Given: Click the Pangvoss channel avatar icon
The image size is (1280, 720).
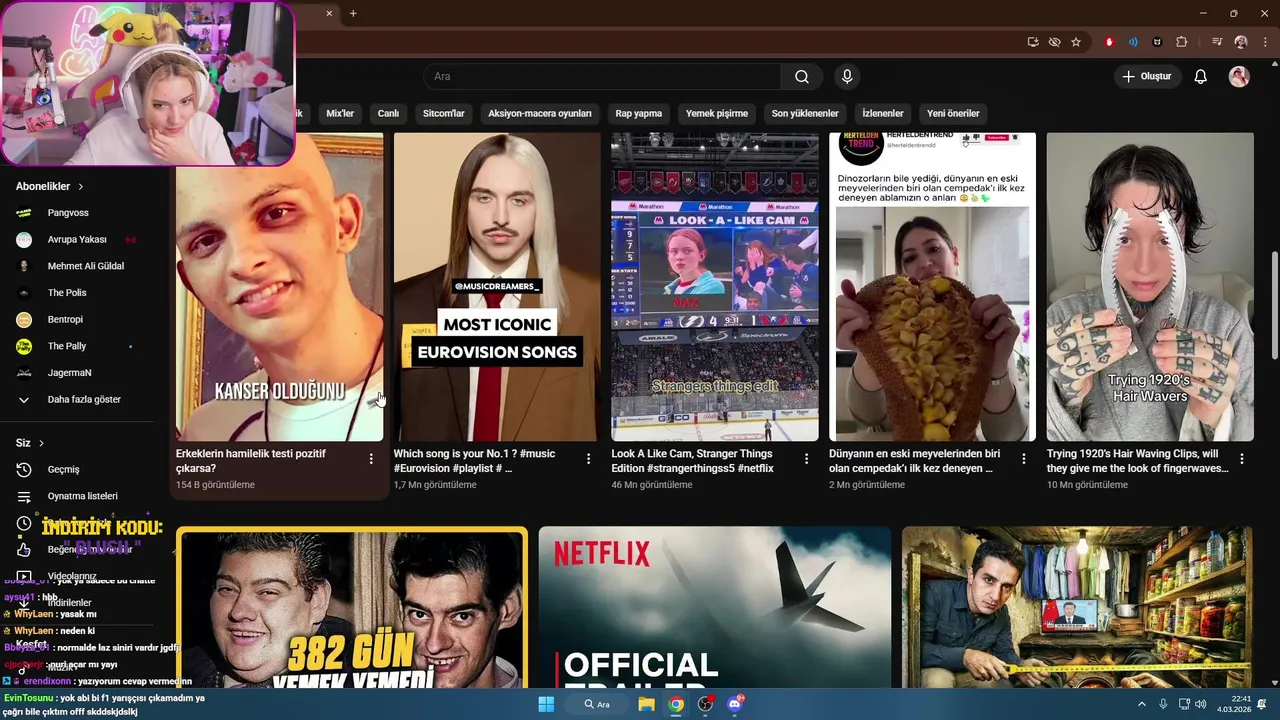Looking at the screenshot, I should pos(24,213).
